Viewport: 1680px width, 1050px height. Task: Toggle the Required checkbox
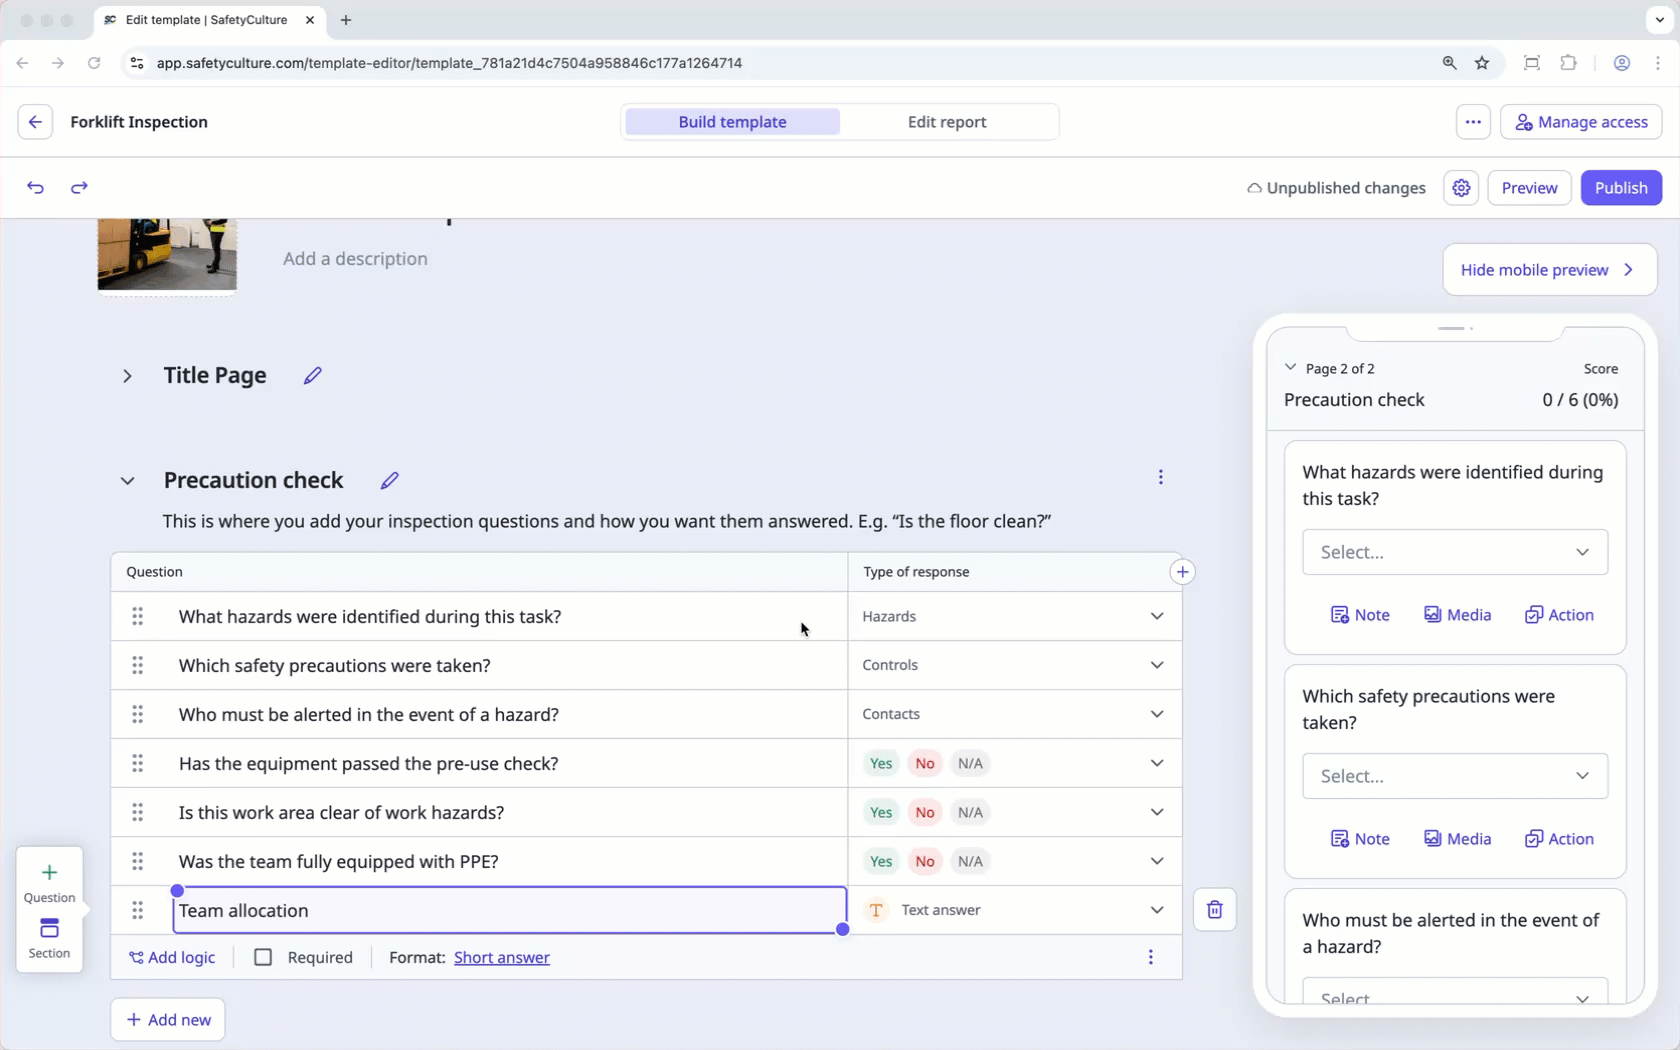pyautogui.click(x=263, y=958)
